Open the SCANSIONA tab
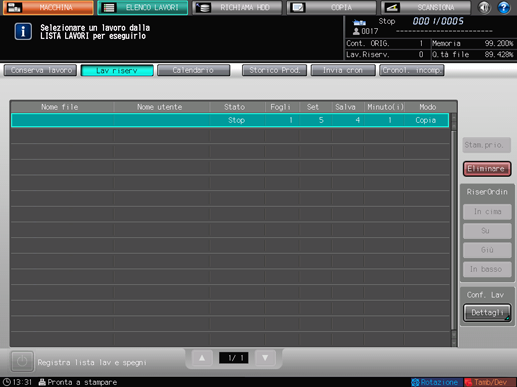This screenshot has width=517, height=387. pyautogui.click(x=426, y=7)
